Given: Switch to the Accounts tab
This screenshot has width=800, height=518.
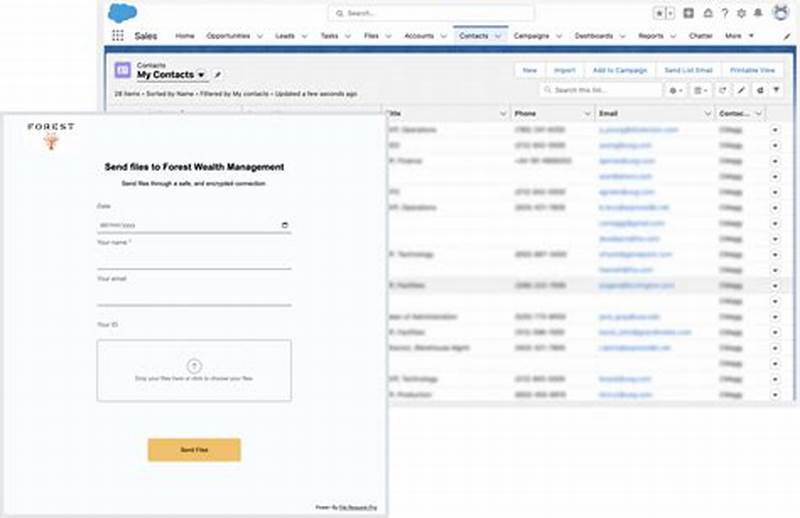Looking at the screenshot, I should pyautogui.click(x=418, y=36).
